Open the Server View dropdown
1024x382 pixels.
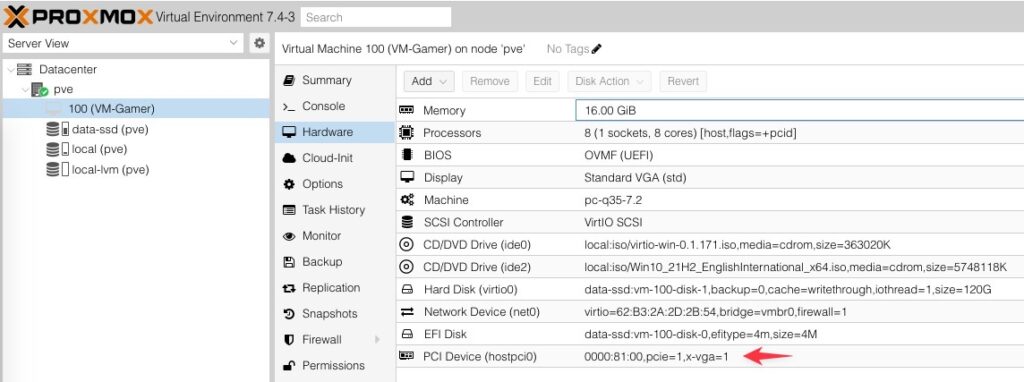tap(123, 43)
